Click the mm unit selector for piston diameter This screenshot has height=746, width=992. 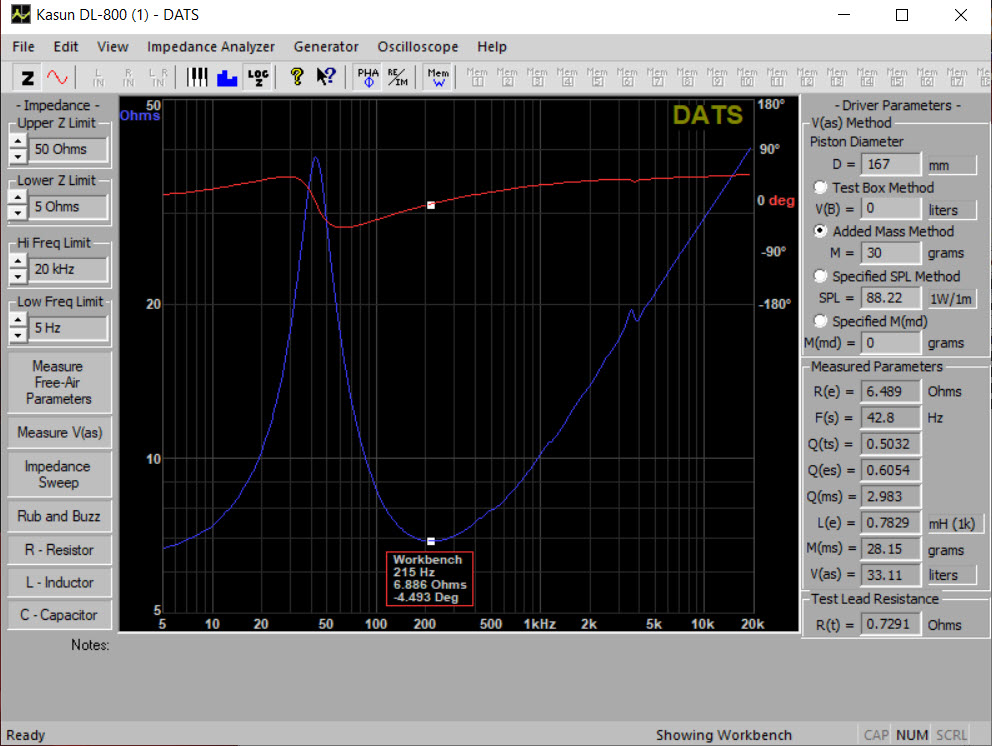950,165
